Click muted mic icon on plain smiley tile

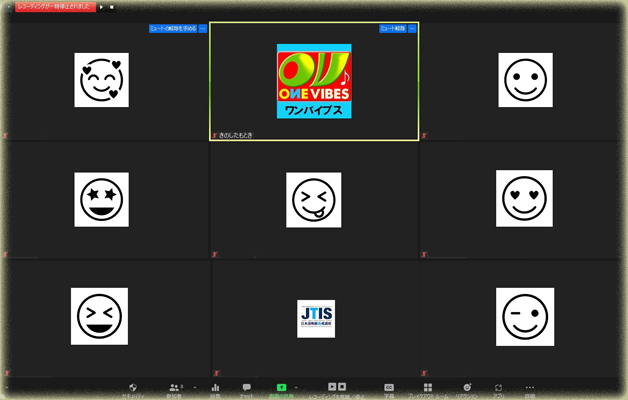click(x=424, y=135)
